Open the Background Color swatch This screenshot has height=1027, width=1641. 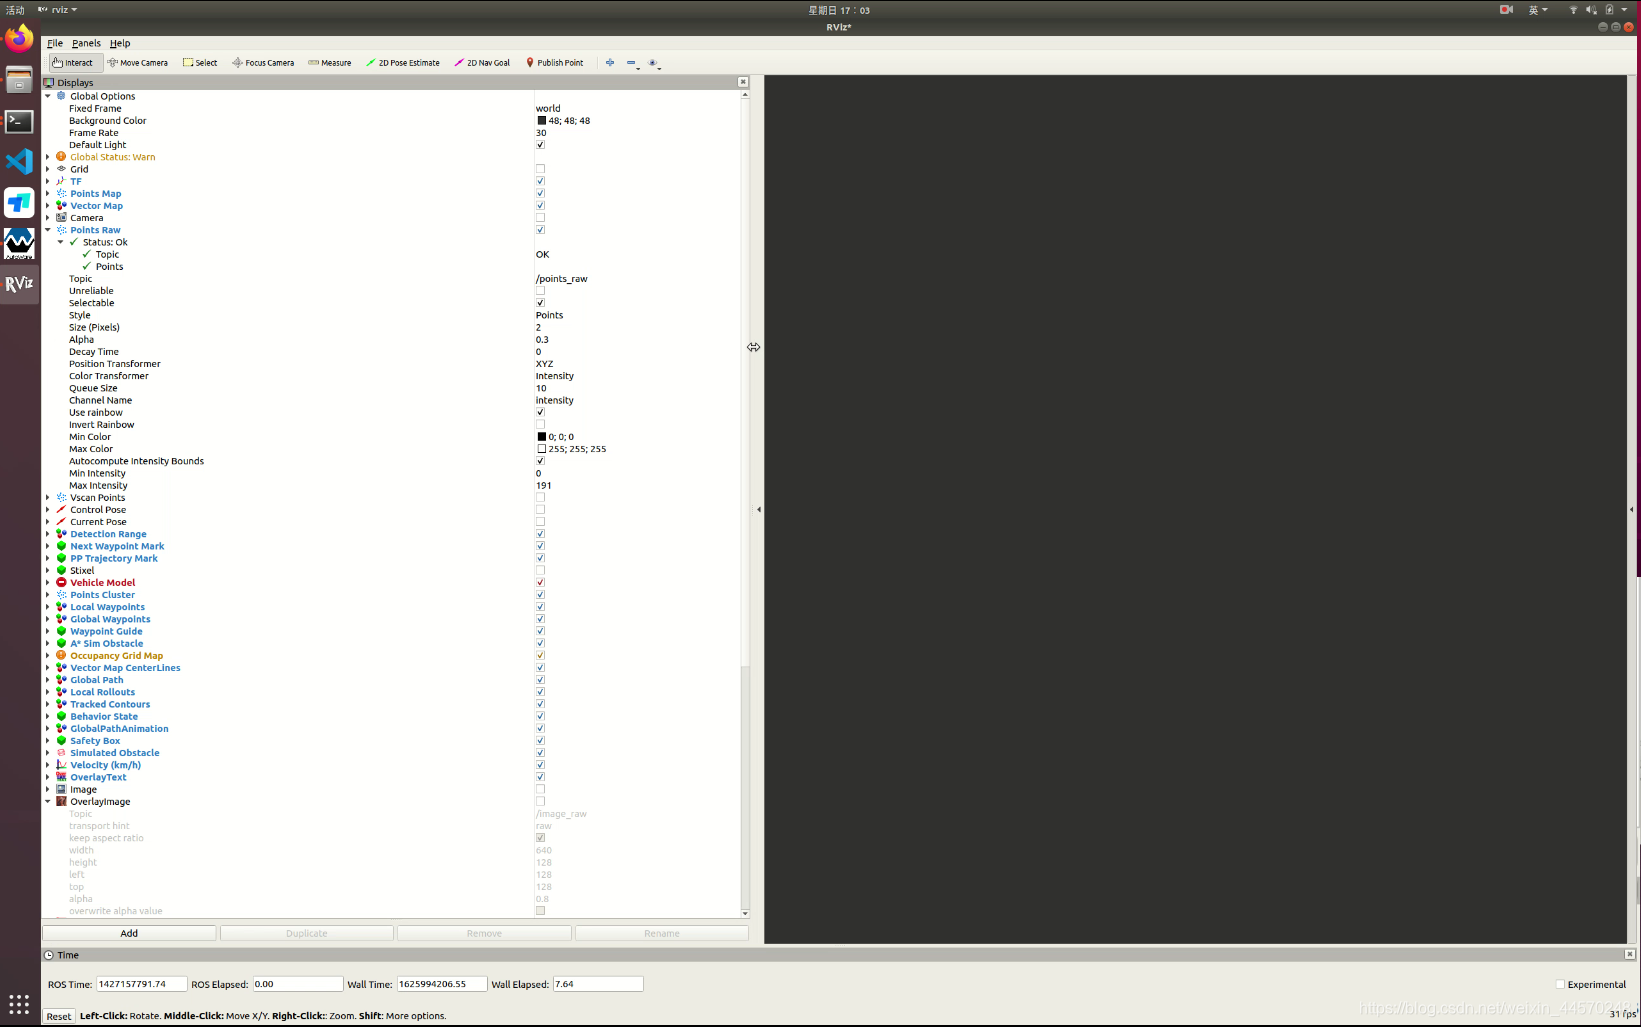(542, 120)
